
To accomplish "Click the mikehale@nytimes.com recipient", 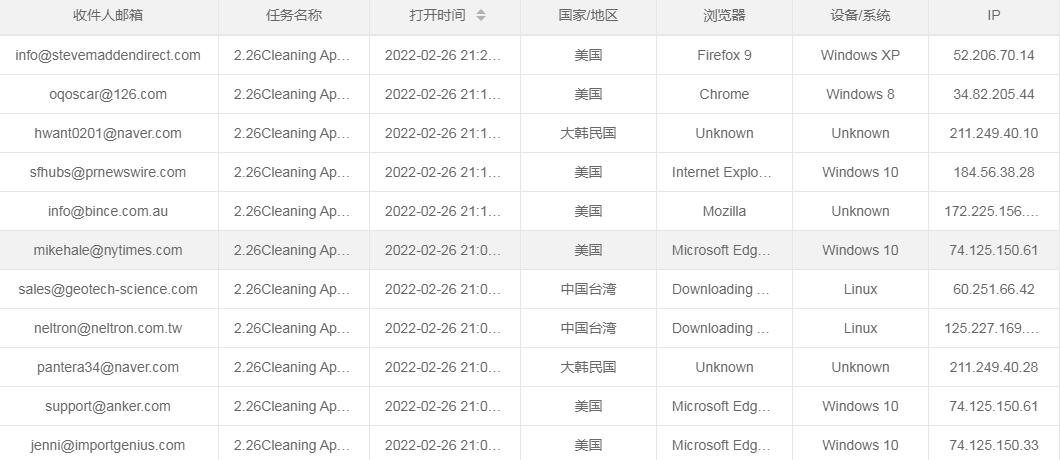I will 108,250.
